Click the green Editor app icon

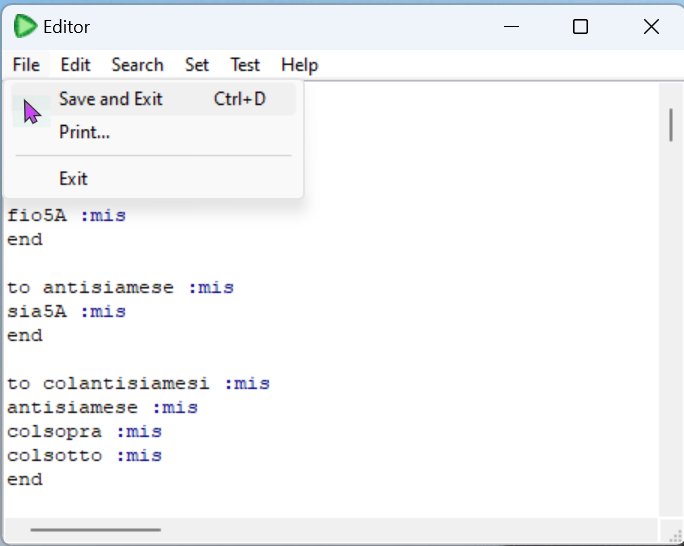pyautogui.click(x=25, y=26)
